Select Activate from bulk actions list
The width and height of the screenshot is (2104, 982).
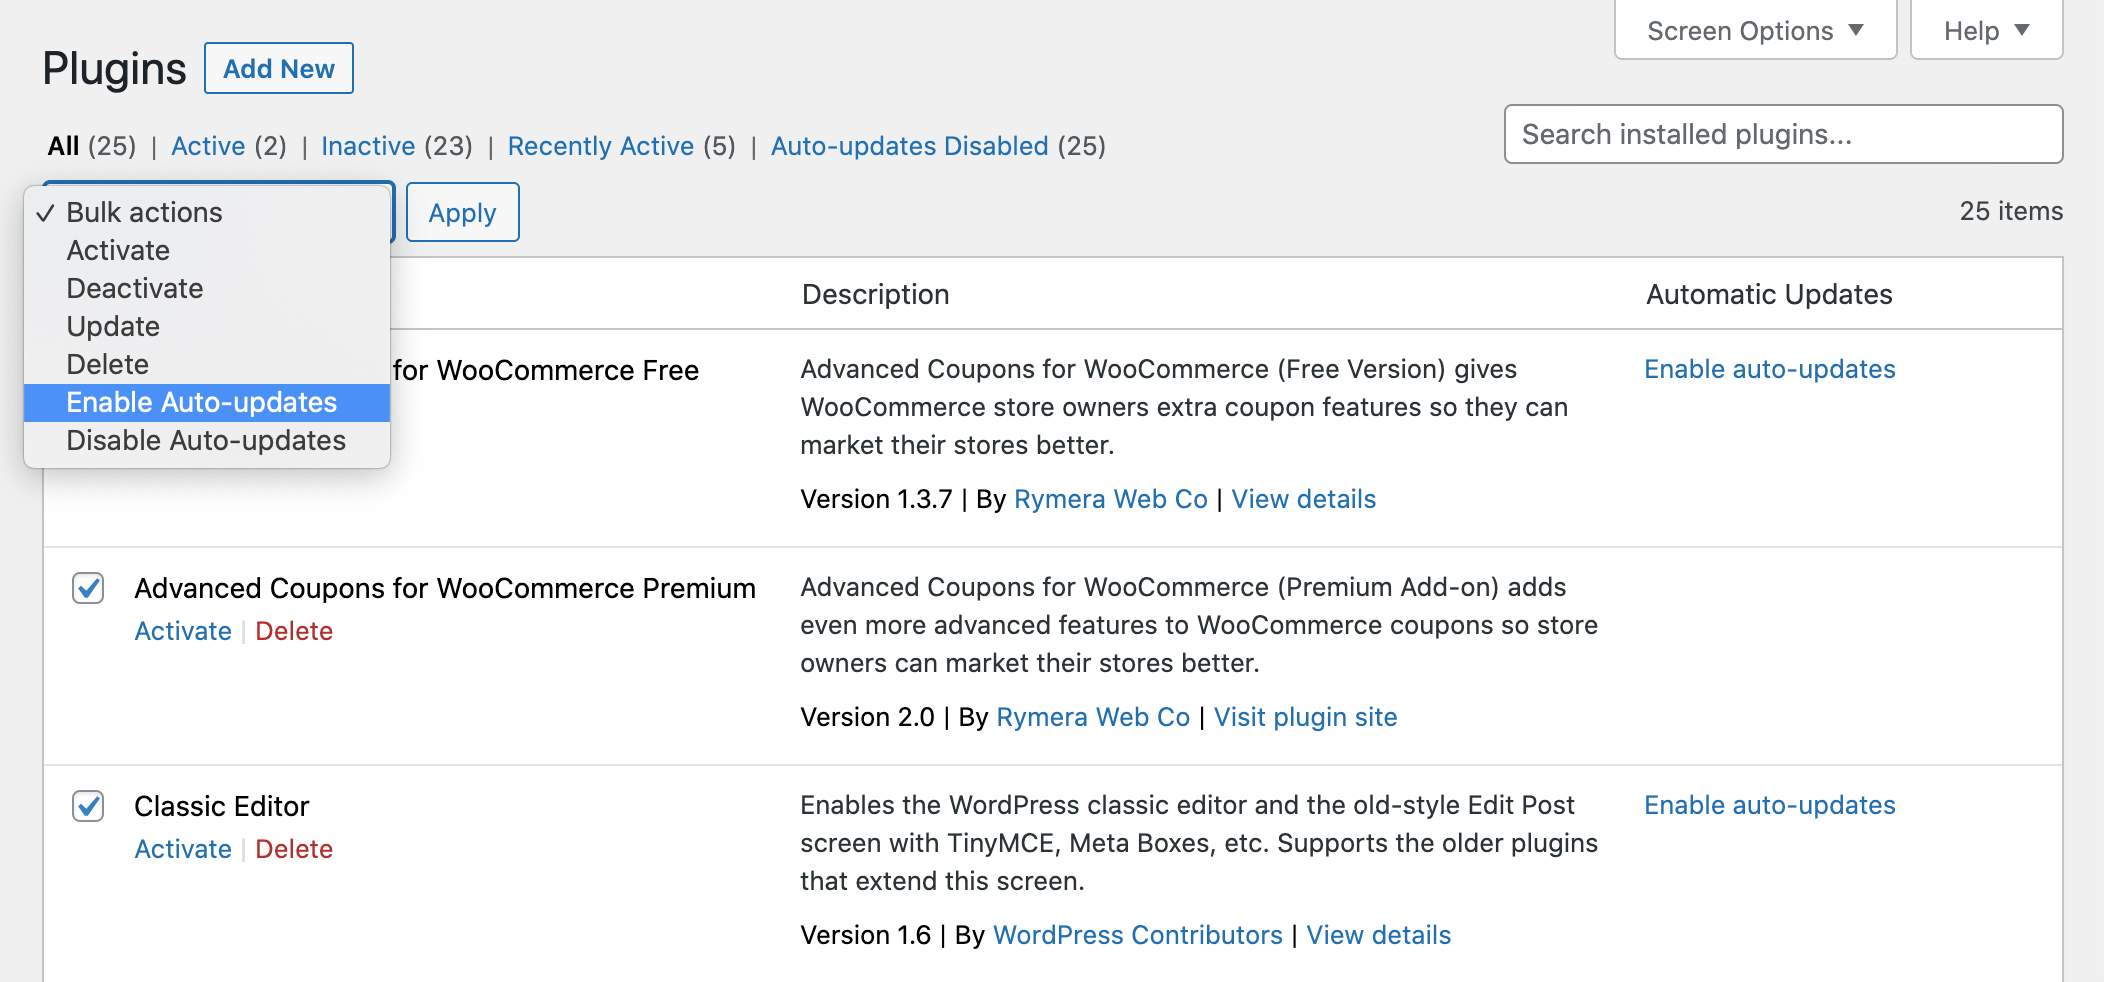tap(207, 250)
